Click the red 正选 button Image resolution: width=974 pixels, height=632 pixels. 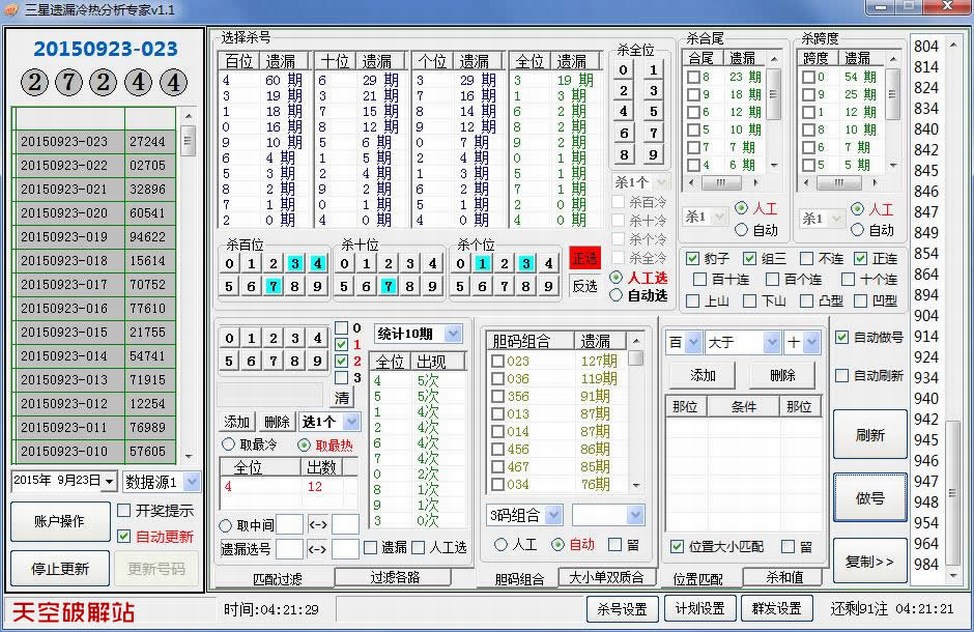pos(584,258)
